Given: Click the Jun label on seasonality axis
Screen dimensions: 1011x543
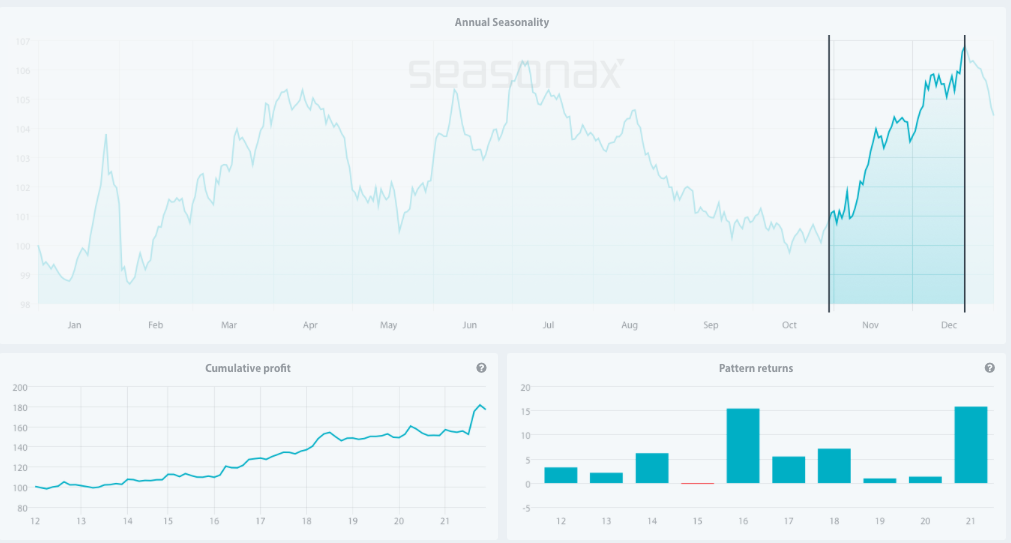Looking at the screenshot, I should coord(469,325).
